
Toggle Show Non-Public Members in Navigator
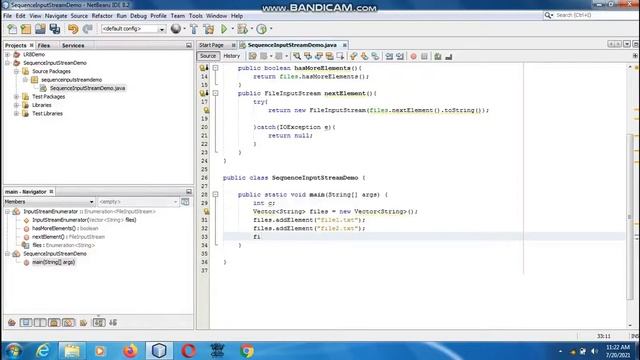54,322
